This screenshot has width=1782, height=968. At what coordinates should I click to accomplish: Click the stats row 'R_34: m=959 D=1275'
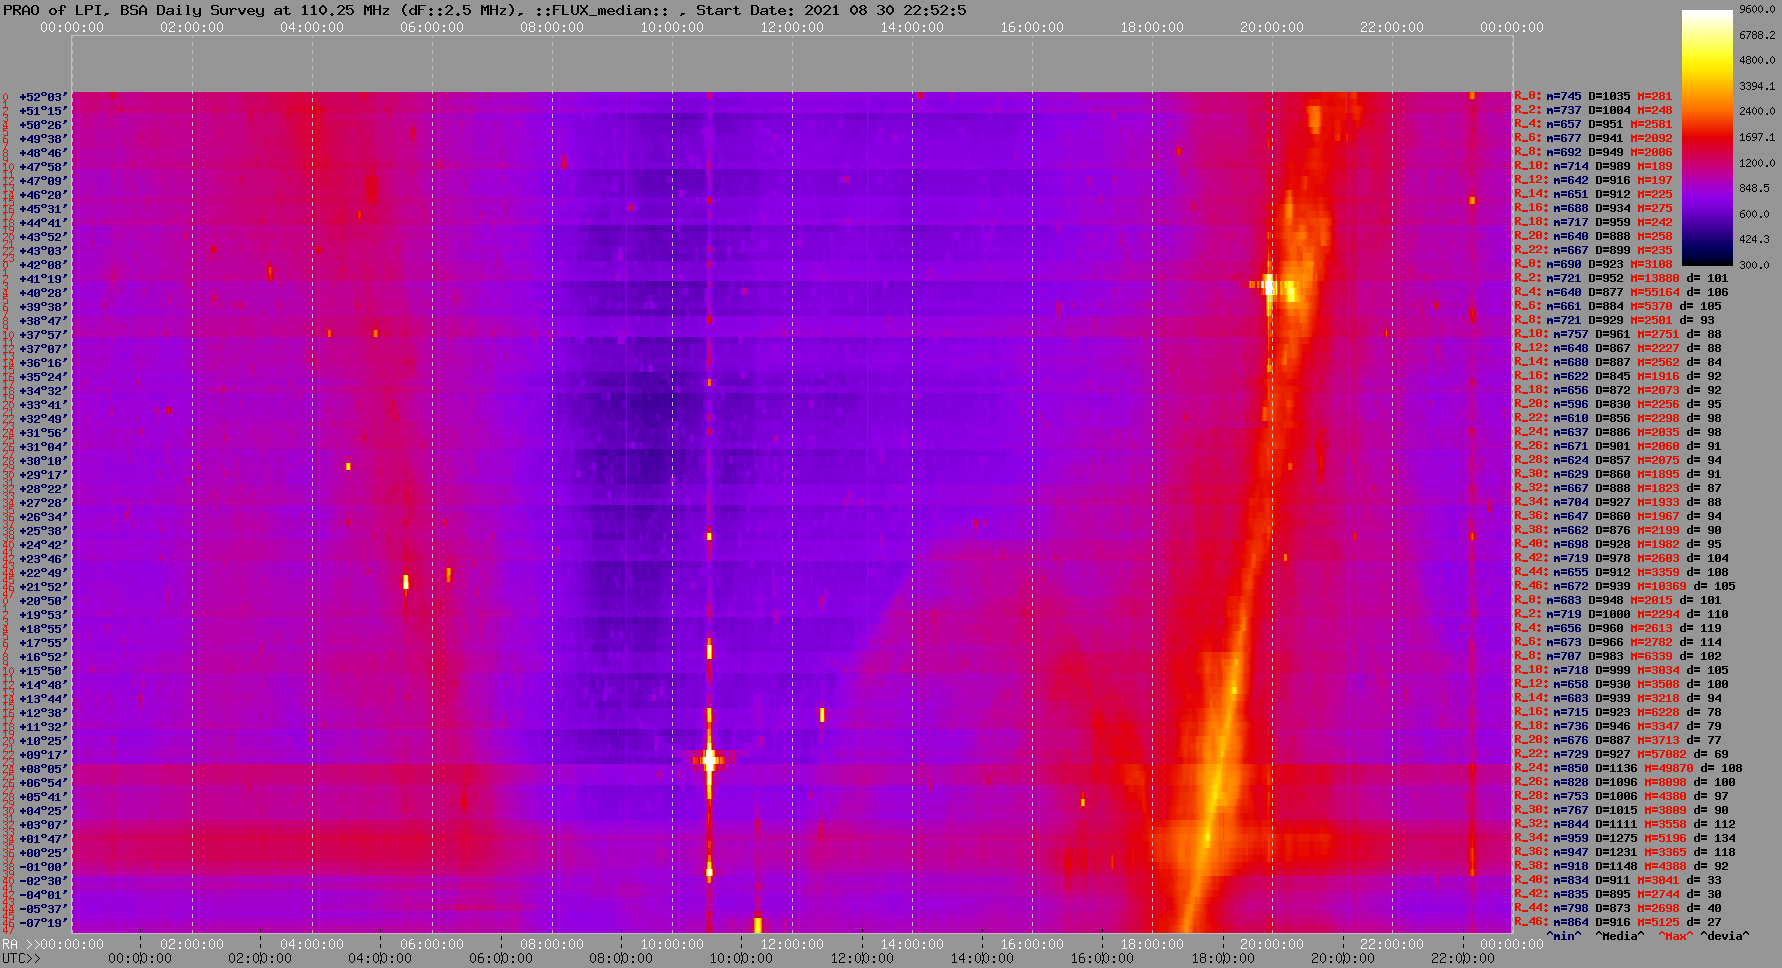tap(1624, 839)
